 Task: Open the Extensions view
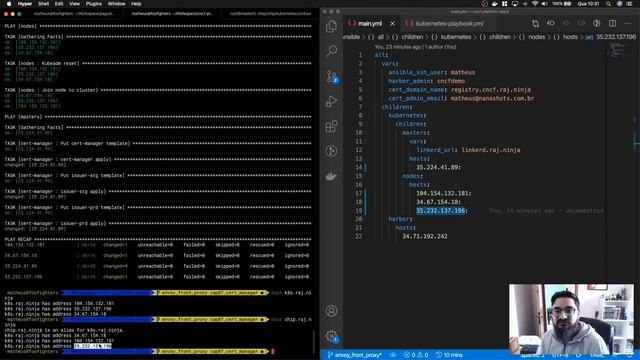[331, 126]
